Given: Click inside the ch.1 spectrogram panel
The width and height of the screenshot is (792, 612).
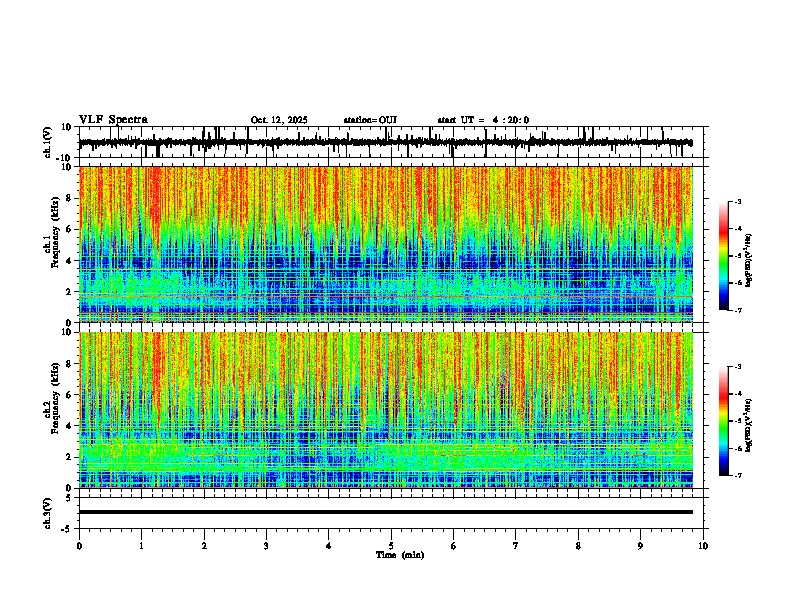Looking at the screenshot, I should (386, 244).
